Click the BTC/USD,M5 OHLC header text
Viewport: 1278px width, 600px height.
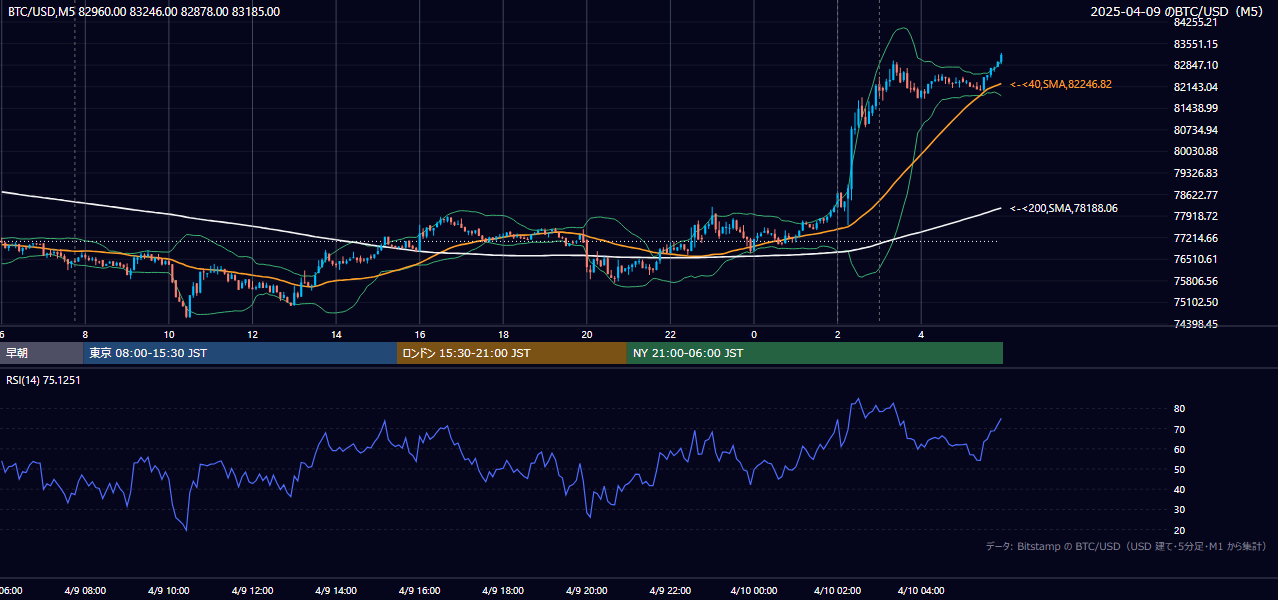(144, 12)
